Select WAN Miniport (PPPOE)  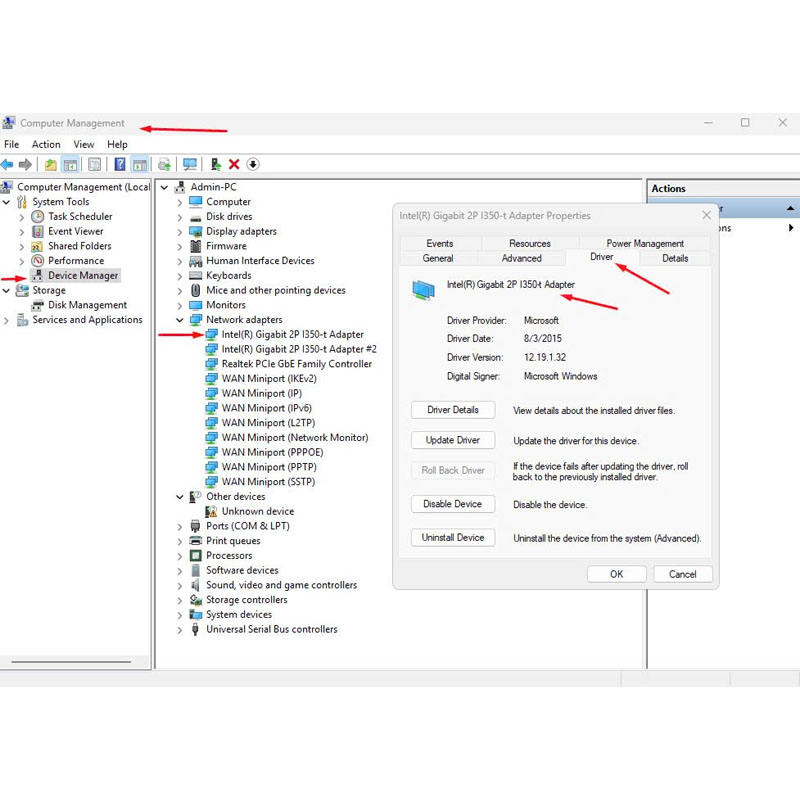click(272, 452)
